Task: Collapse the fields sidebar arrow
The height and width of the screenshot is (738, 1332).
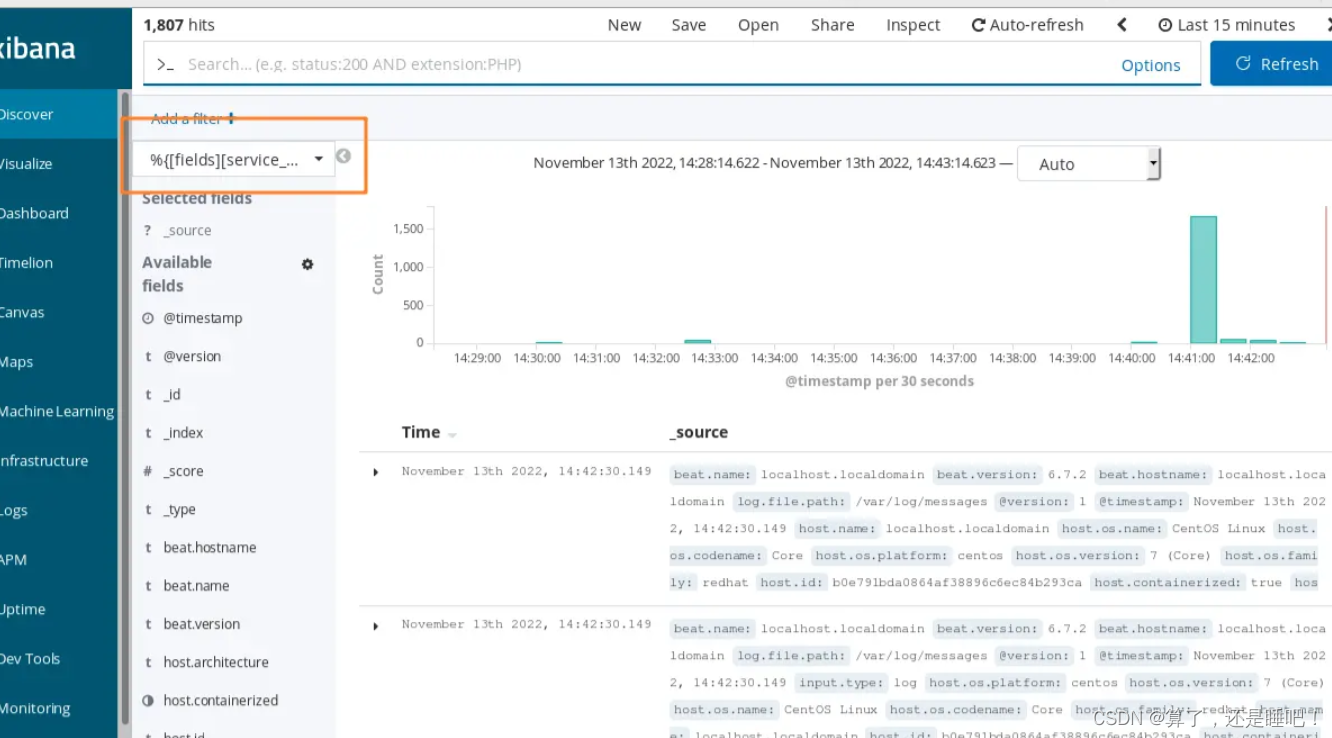Action: click(343, 156)
